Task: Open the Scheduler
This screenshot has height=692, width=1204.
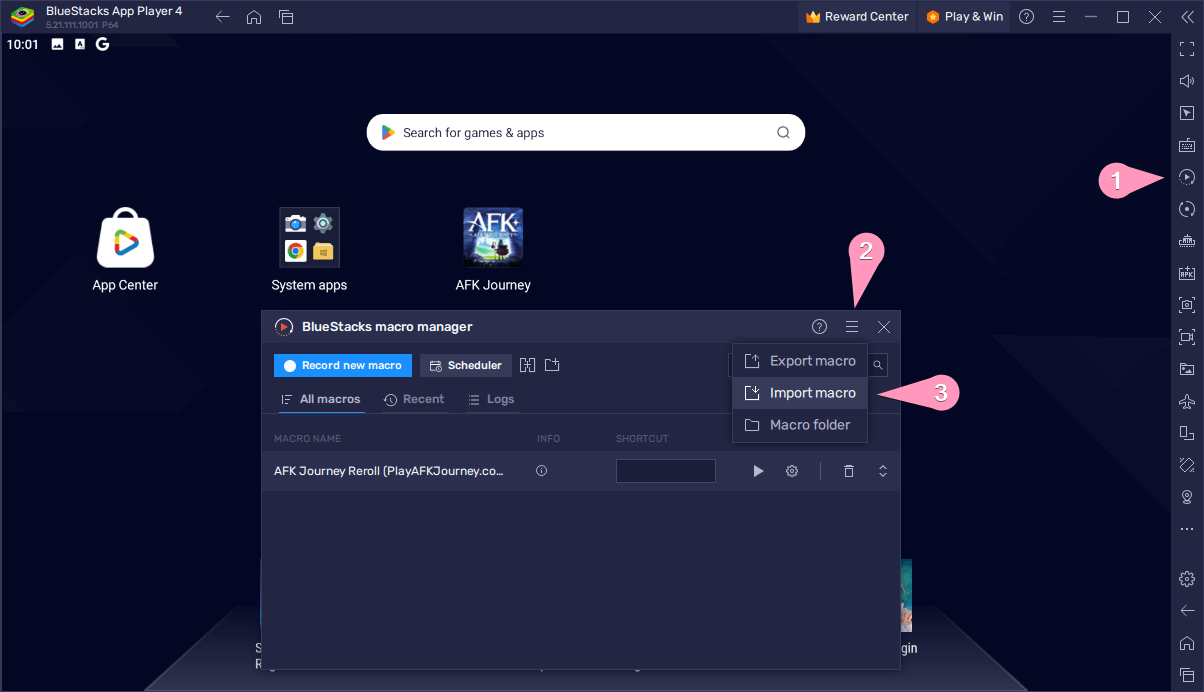Action: point(466,365)
